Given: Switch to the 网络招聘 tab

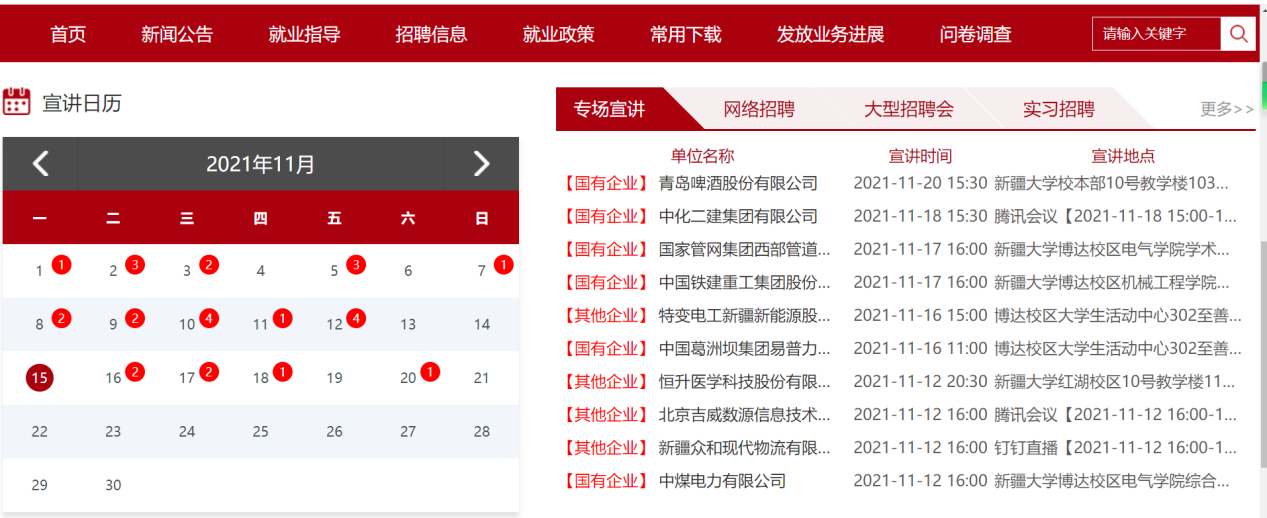Looking at the screenshot, I should (759, 109).
